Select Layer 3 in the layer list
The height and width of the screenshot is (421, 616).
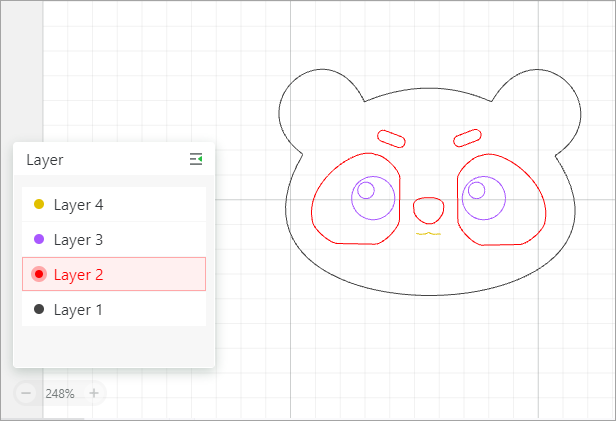point(114,239)
